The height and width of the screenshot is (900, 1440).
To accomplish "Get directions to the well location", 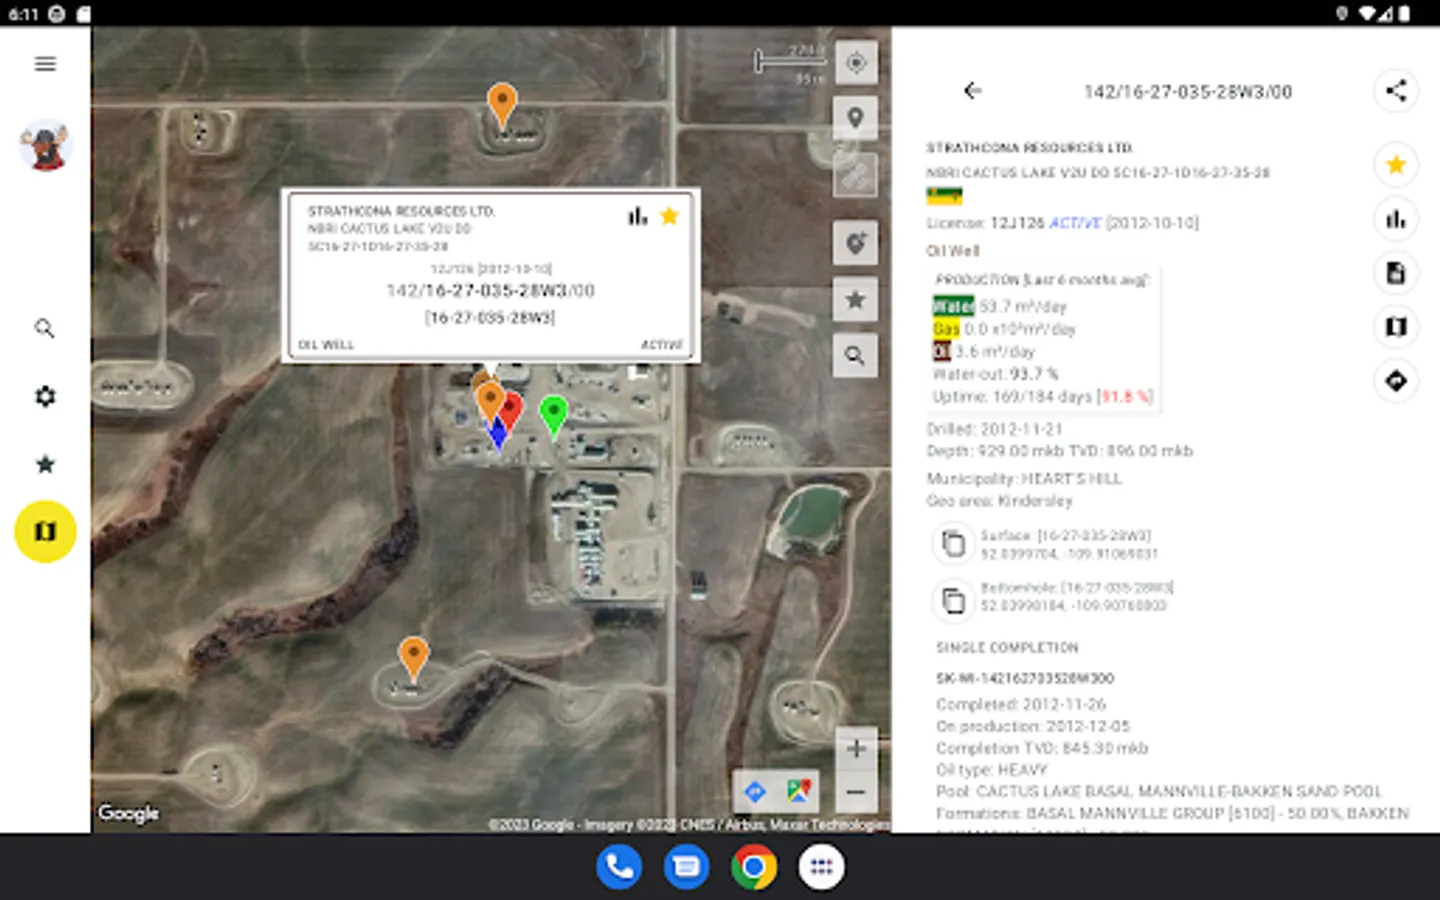I will [1396, 381].
